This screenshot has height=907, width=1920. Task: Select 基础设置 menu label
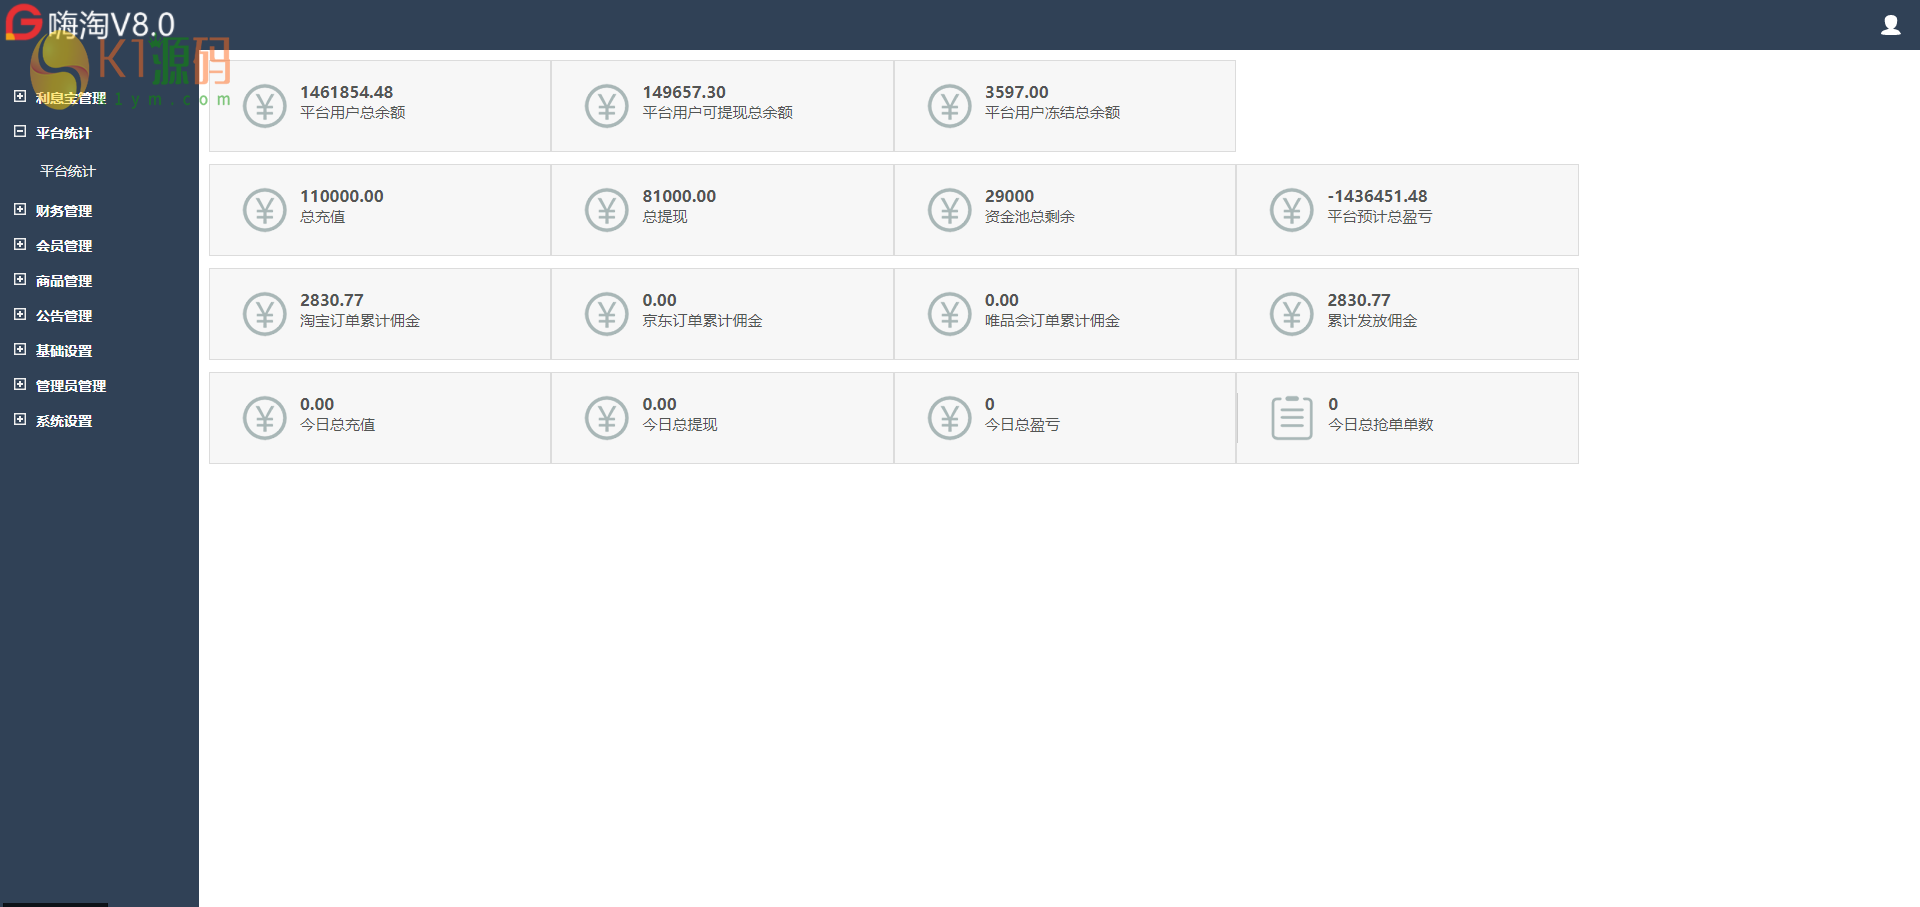(64, 351)
